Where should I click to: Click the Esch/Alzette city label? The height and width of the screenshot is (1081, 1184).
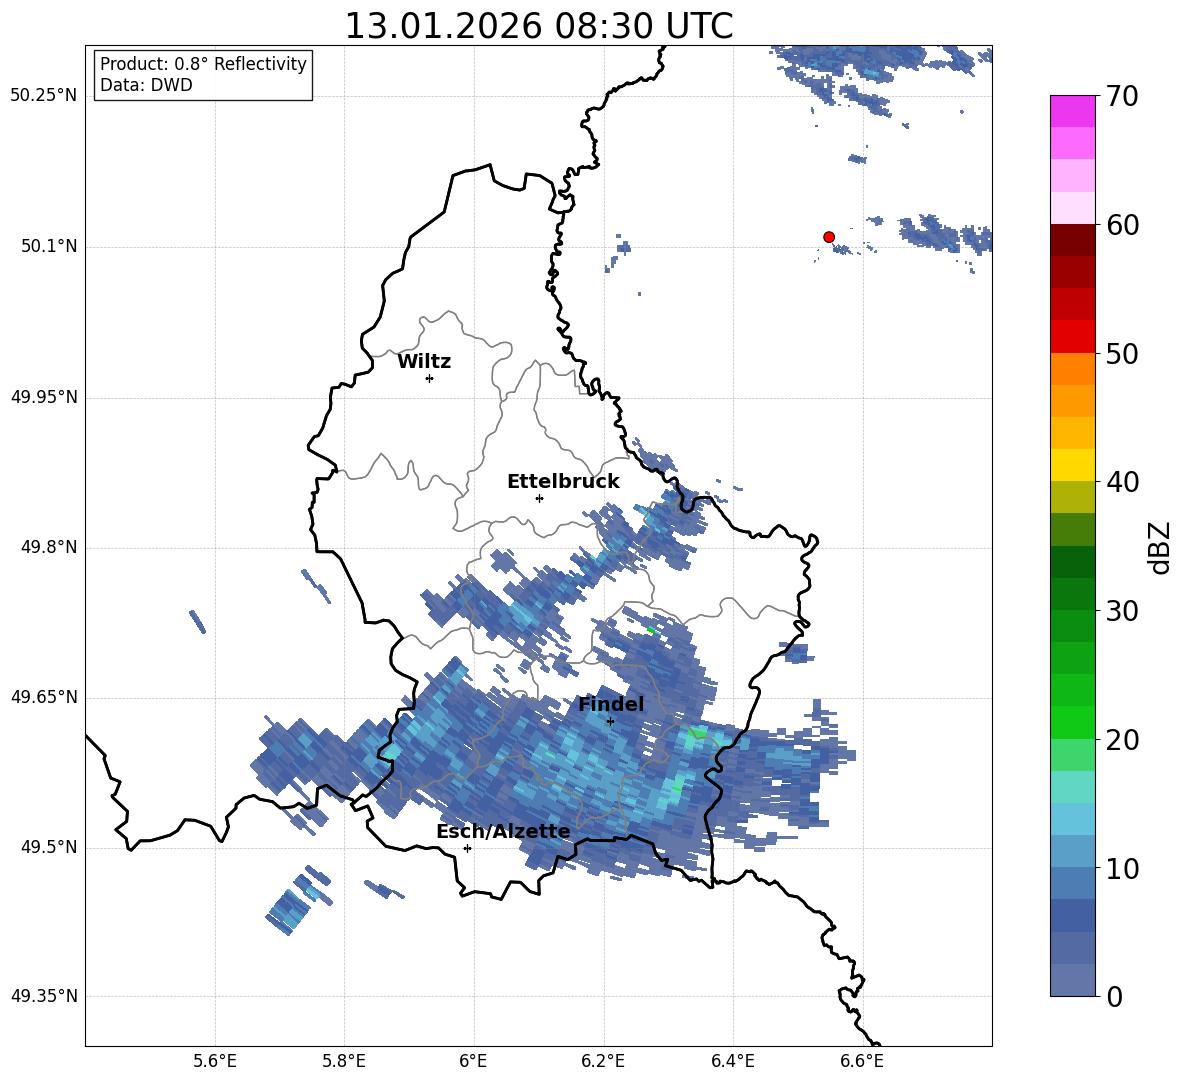[x=503, y=831]
